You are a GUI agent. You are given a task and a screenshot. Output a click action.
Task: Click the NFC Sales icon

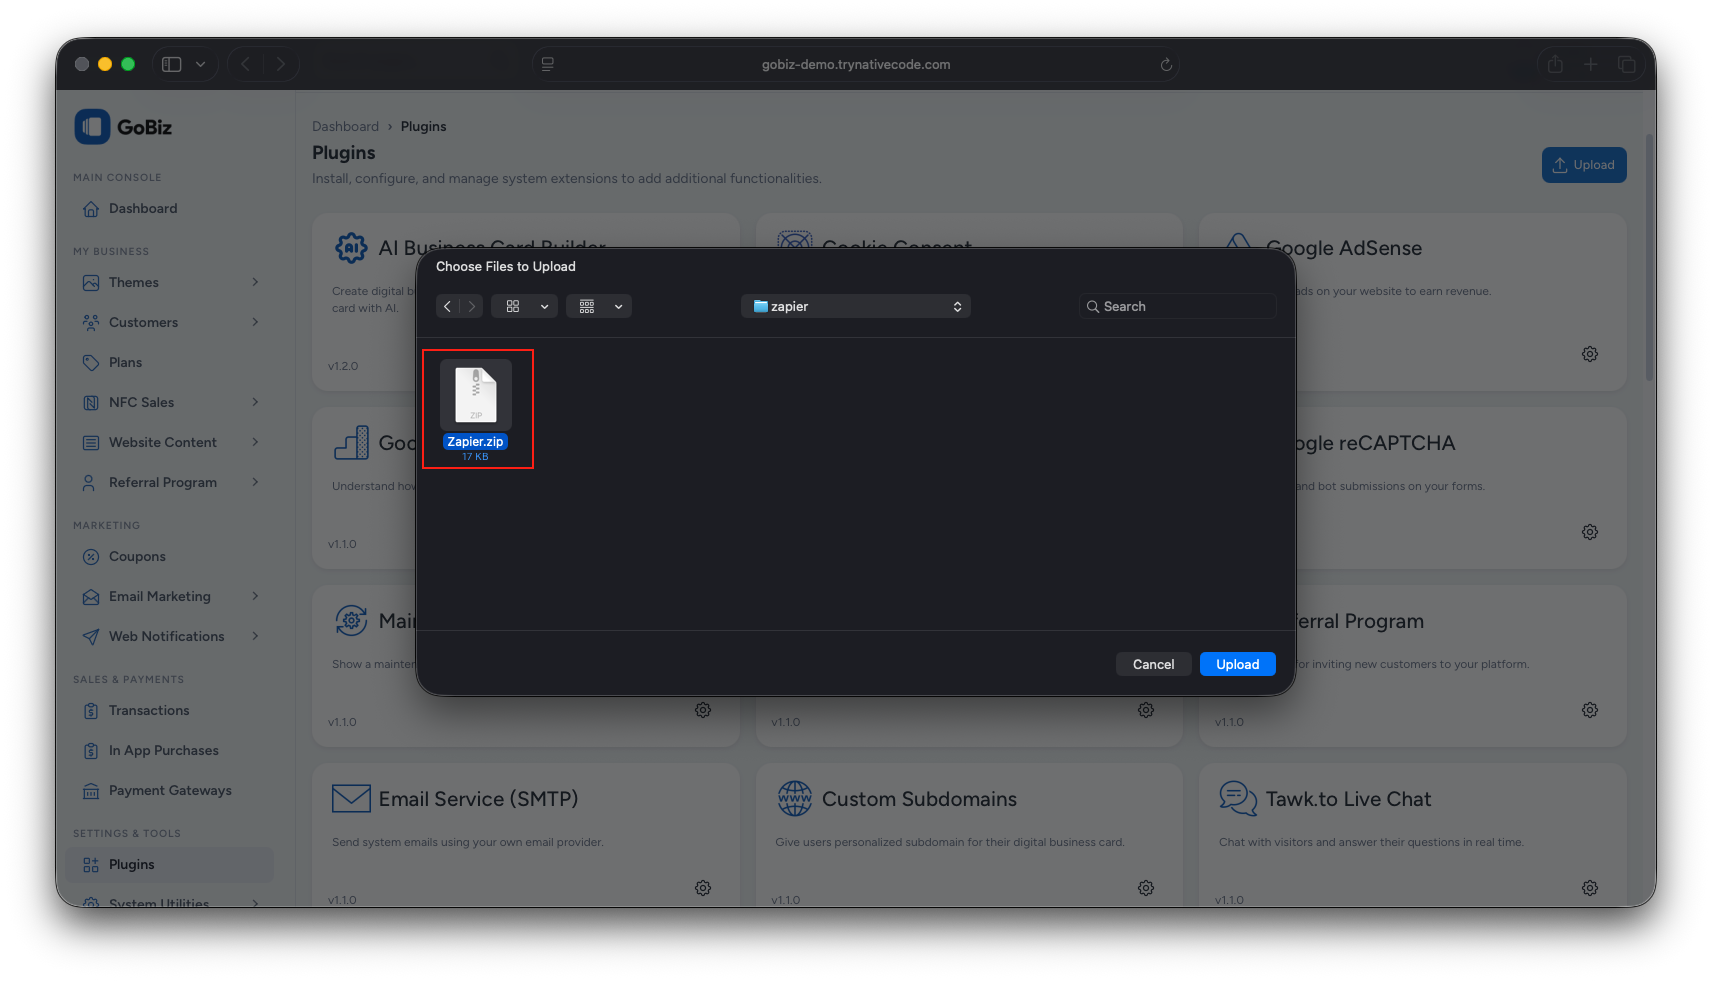91,402
